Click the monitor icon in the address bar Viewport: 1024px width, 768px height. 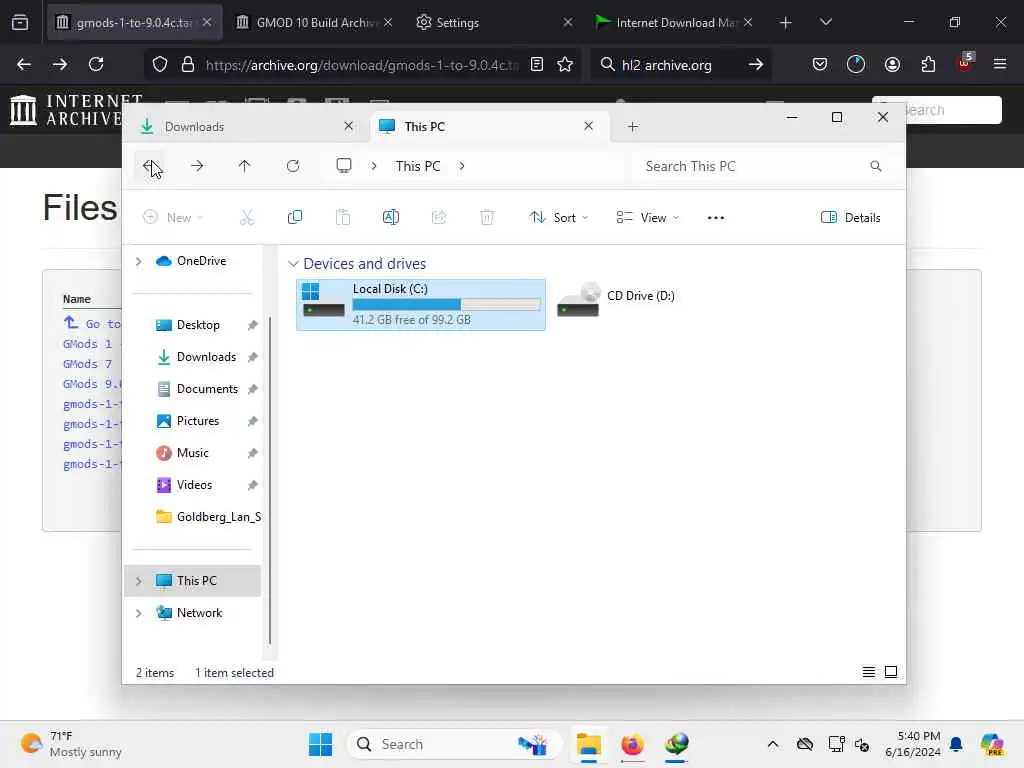pyautogui.click(x=344, y=166)
